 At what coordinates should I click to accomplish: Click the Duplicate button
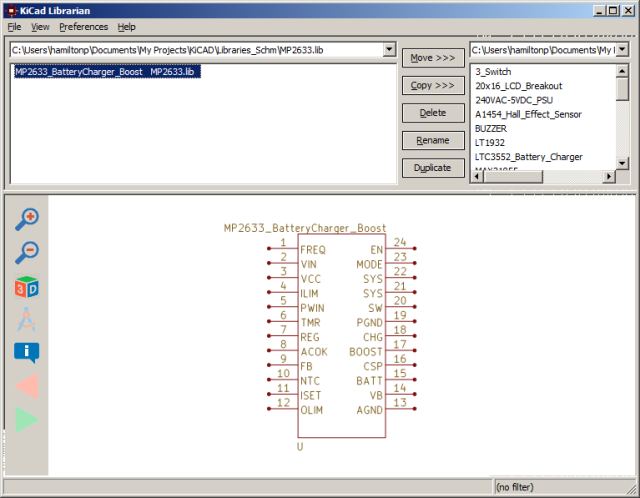433,168
